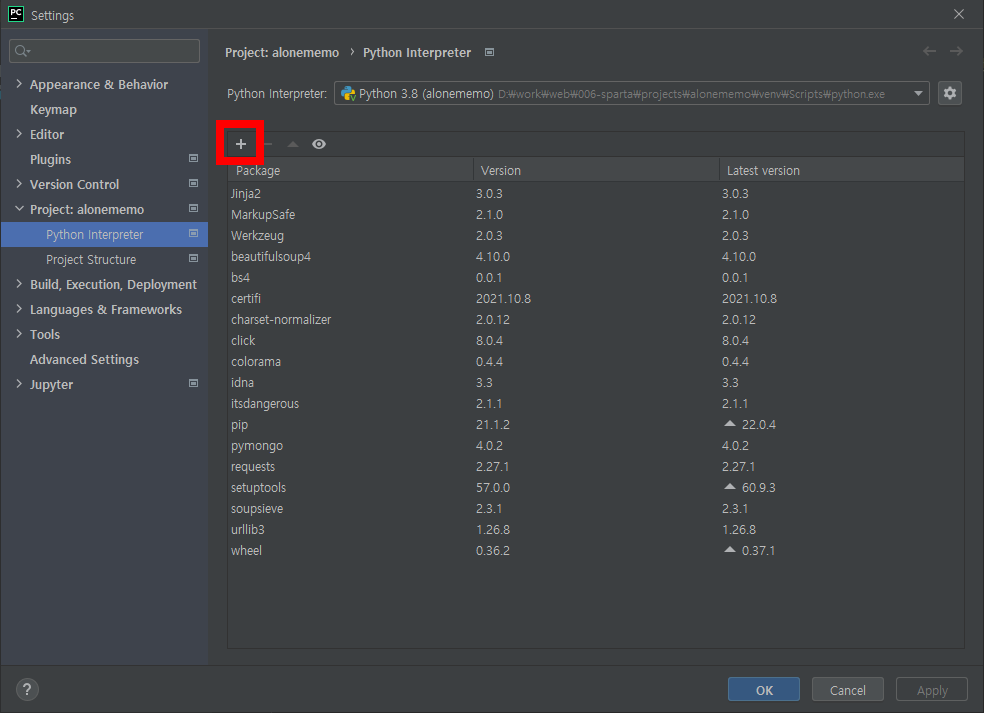This screenshot has height=713, width=984.
Task: Select the setuptools package row
Action: pyautogui.click(x=596, y=488)
